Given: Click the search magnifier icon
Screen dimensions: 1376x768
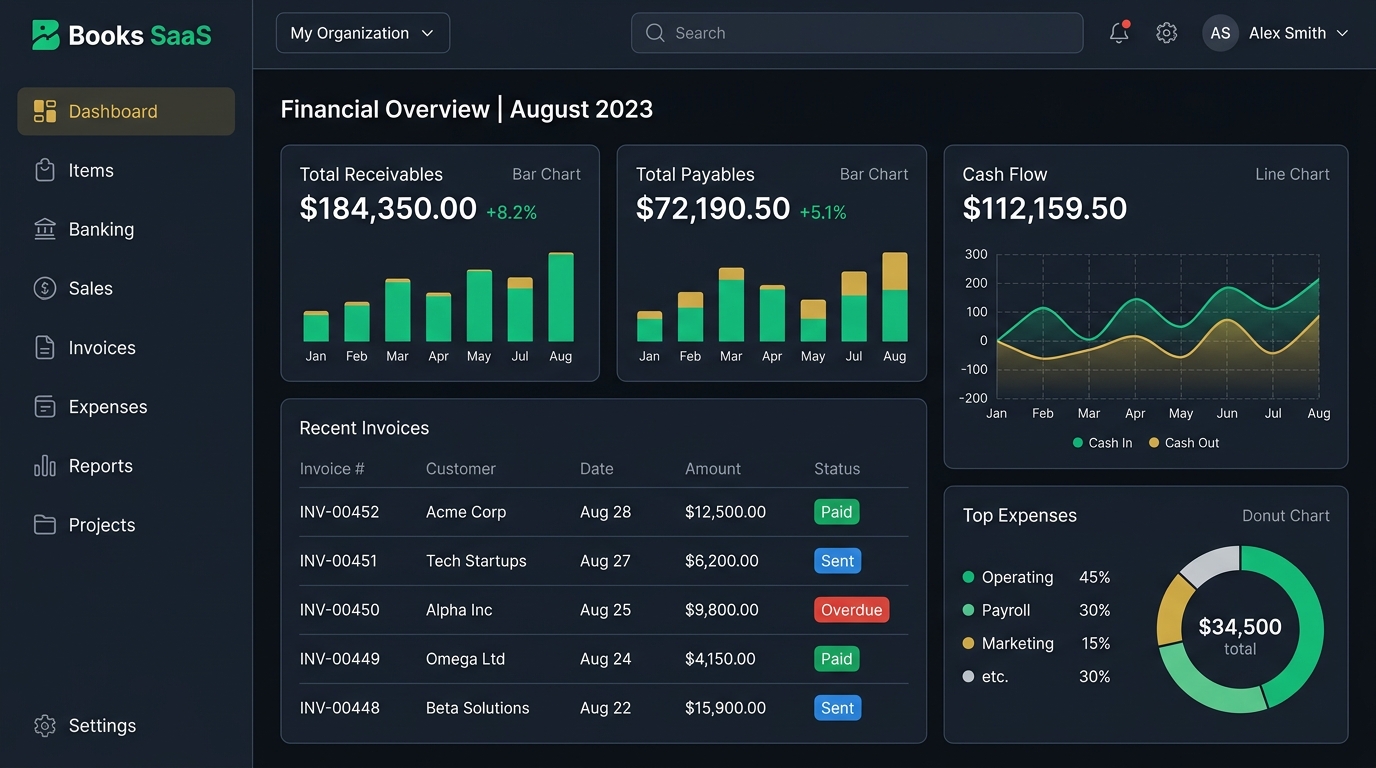Looking at the screenshot, I should [x=655, y=33].
